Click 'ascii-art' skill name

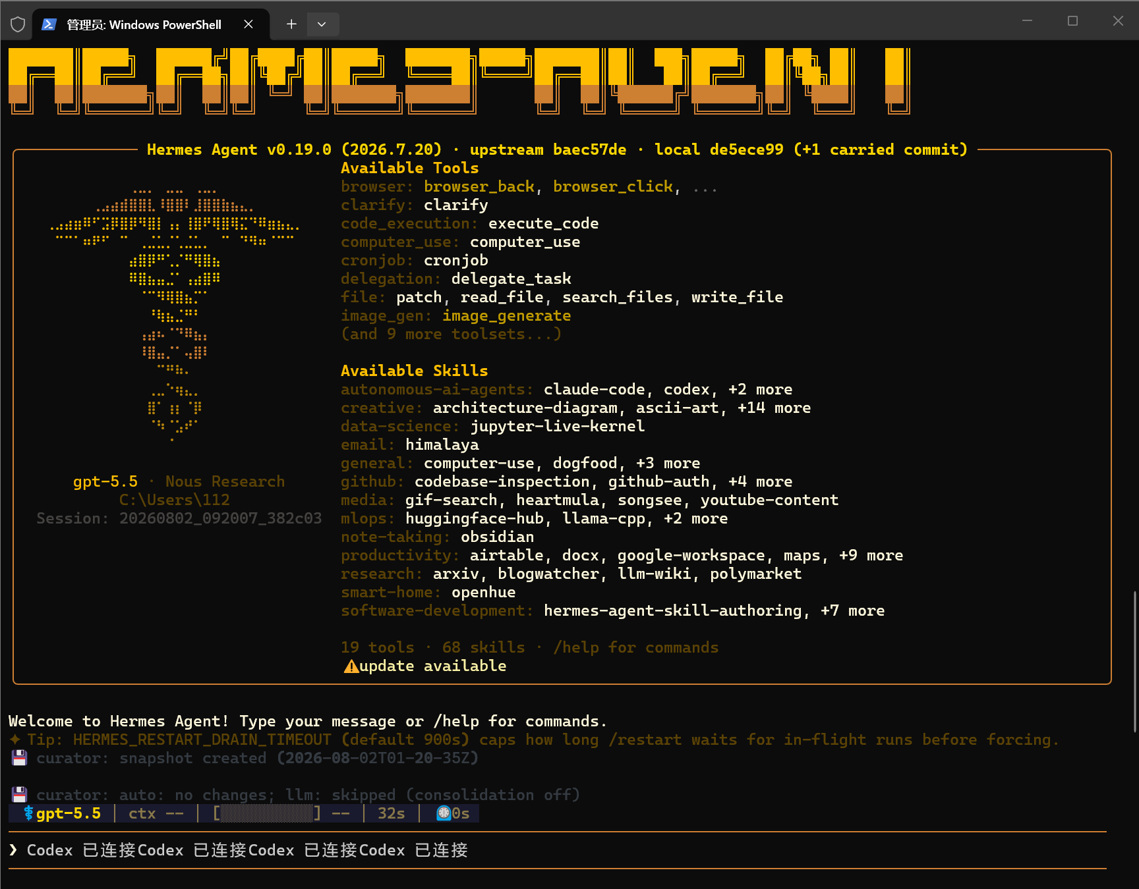pyautogui.click(x=677, y=408)
